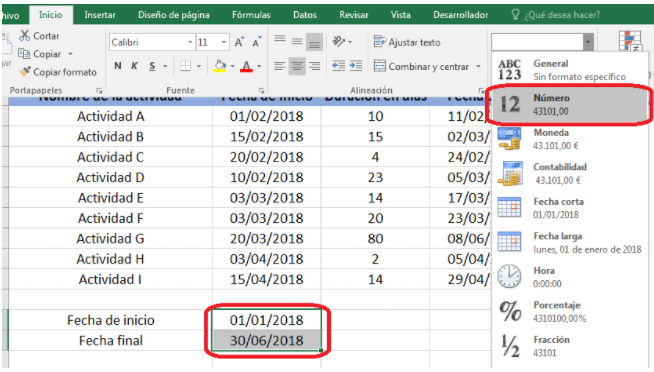This screenshot has height=372, width=654.
Task: Open the Inicio tab
Action: coord(50,15)
